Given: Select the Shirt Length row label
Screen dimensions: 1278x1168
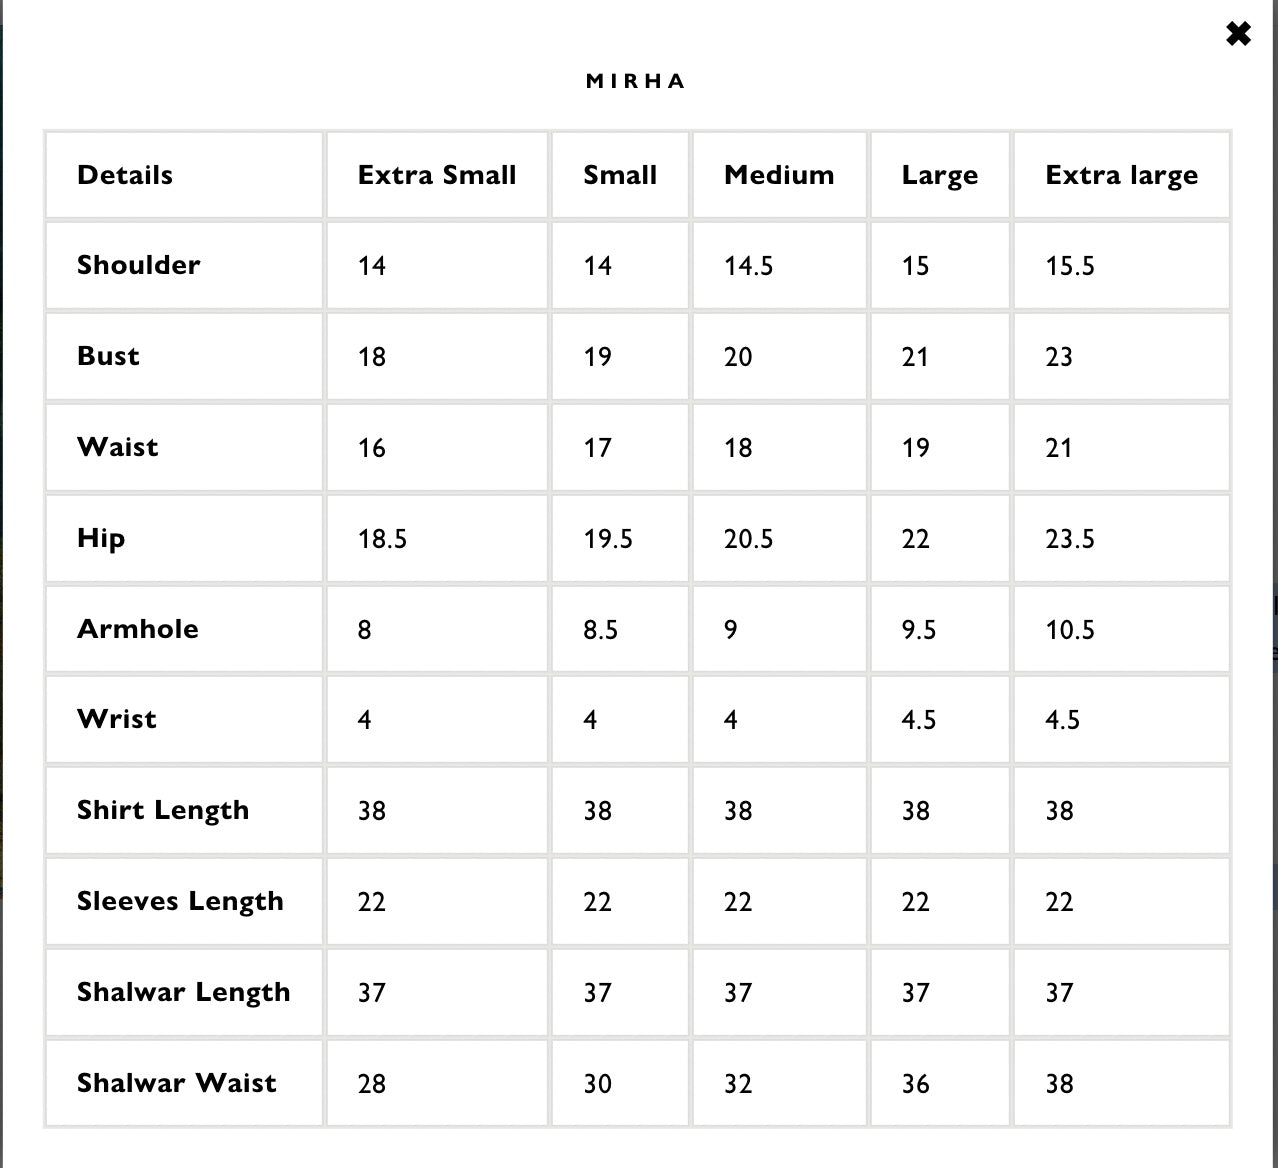Looking at the screenshot, I should pos(163,810).
